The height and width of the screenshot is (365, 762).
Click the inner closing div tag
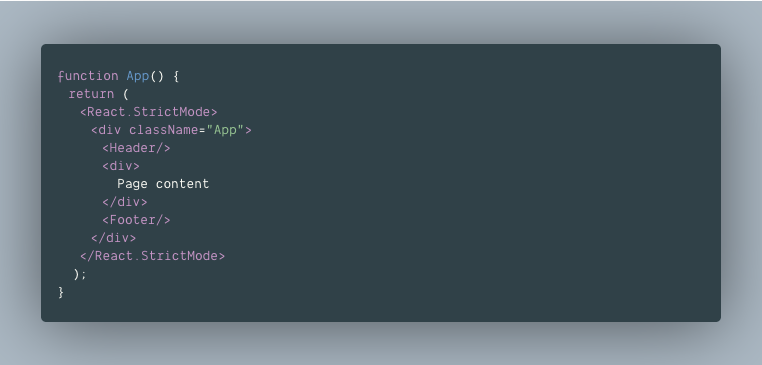pyautogui.click(x=125, y=202)
